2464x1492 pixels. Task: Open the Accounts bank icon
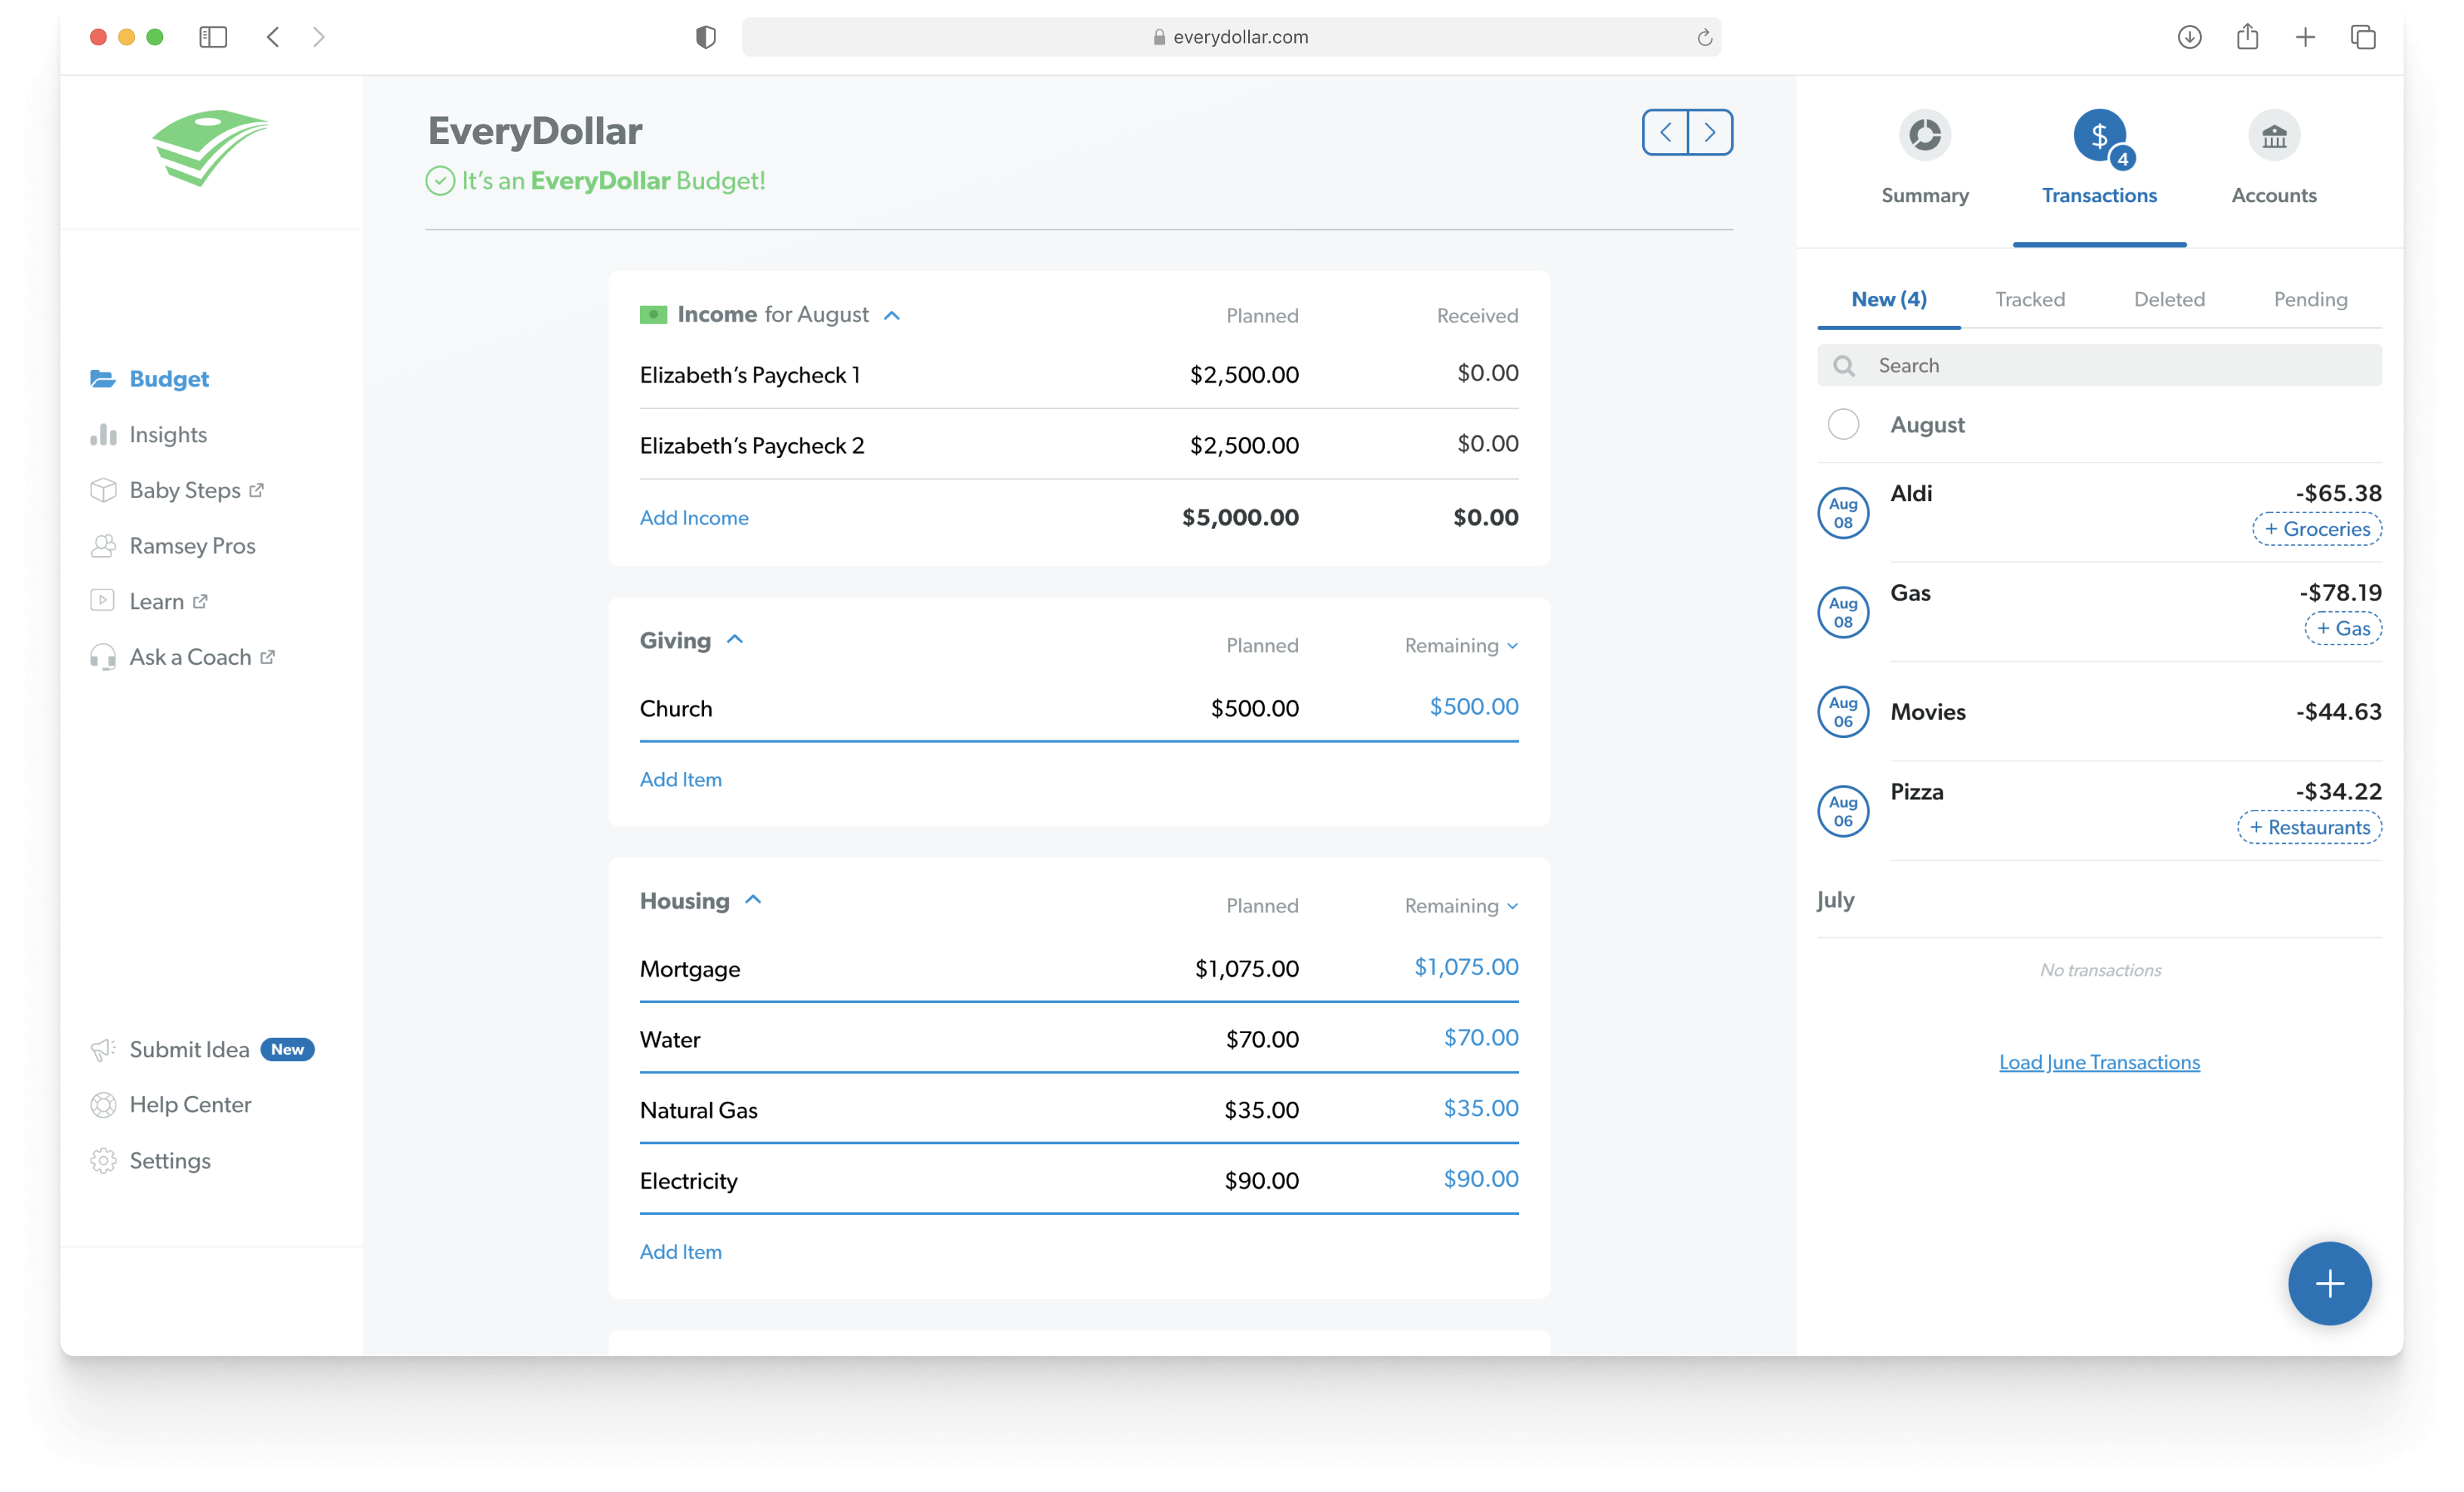click(x=2273, y=135)
